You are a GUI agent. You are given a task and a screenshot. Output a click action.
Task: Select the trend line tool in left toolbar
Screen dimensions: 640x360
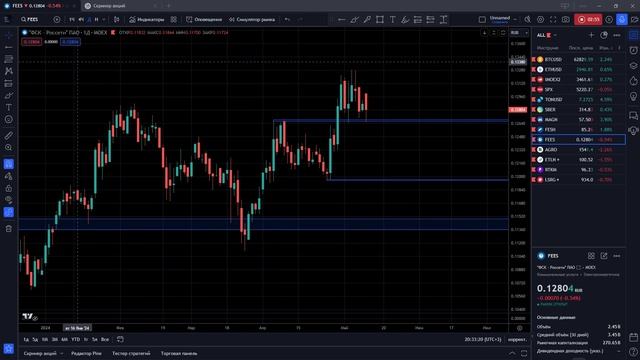tap(9, 47)
